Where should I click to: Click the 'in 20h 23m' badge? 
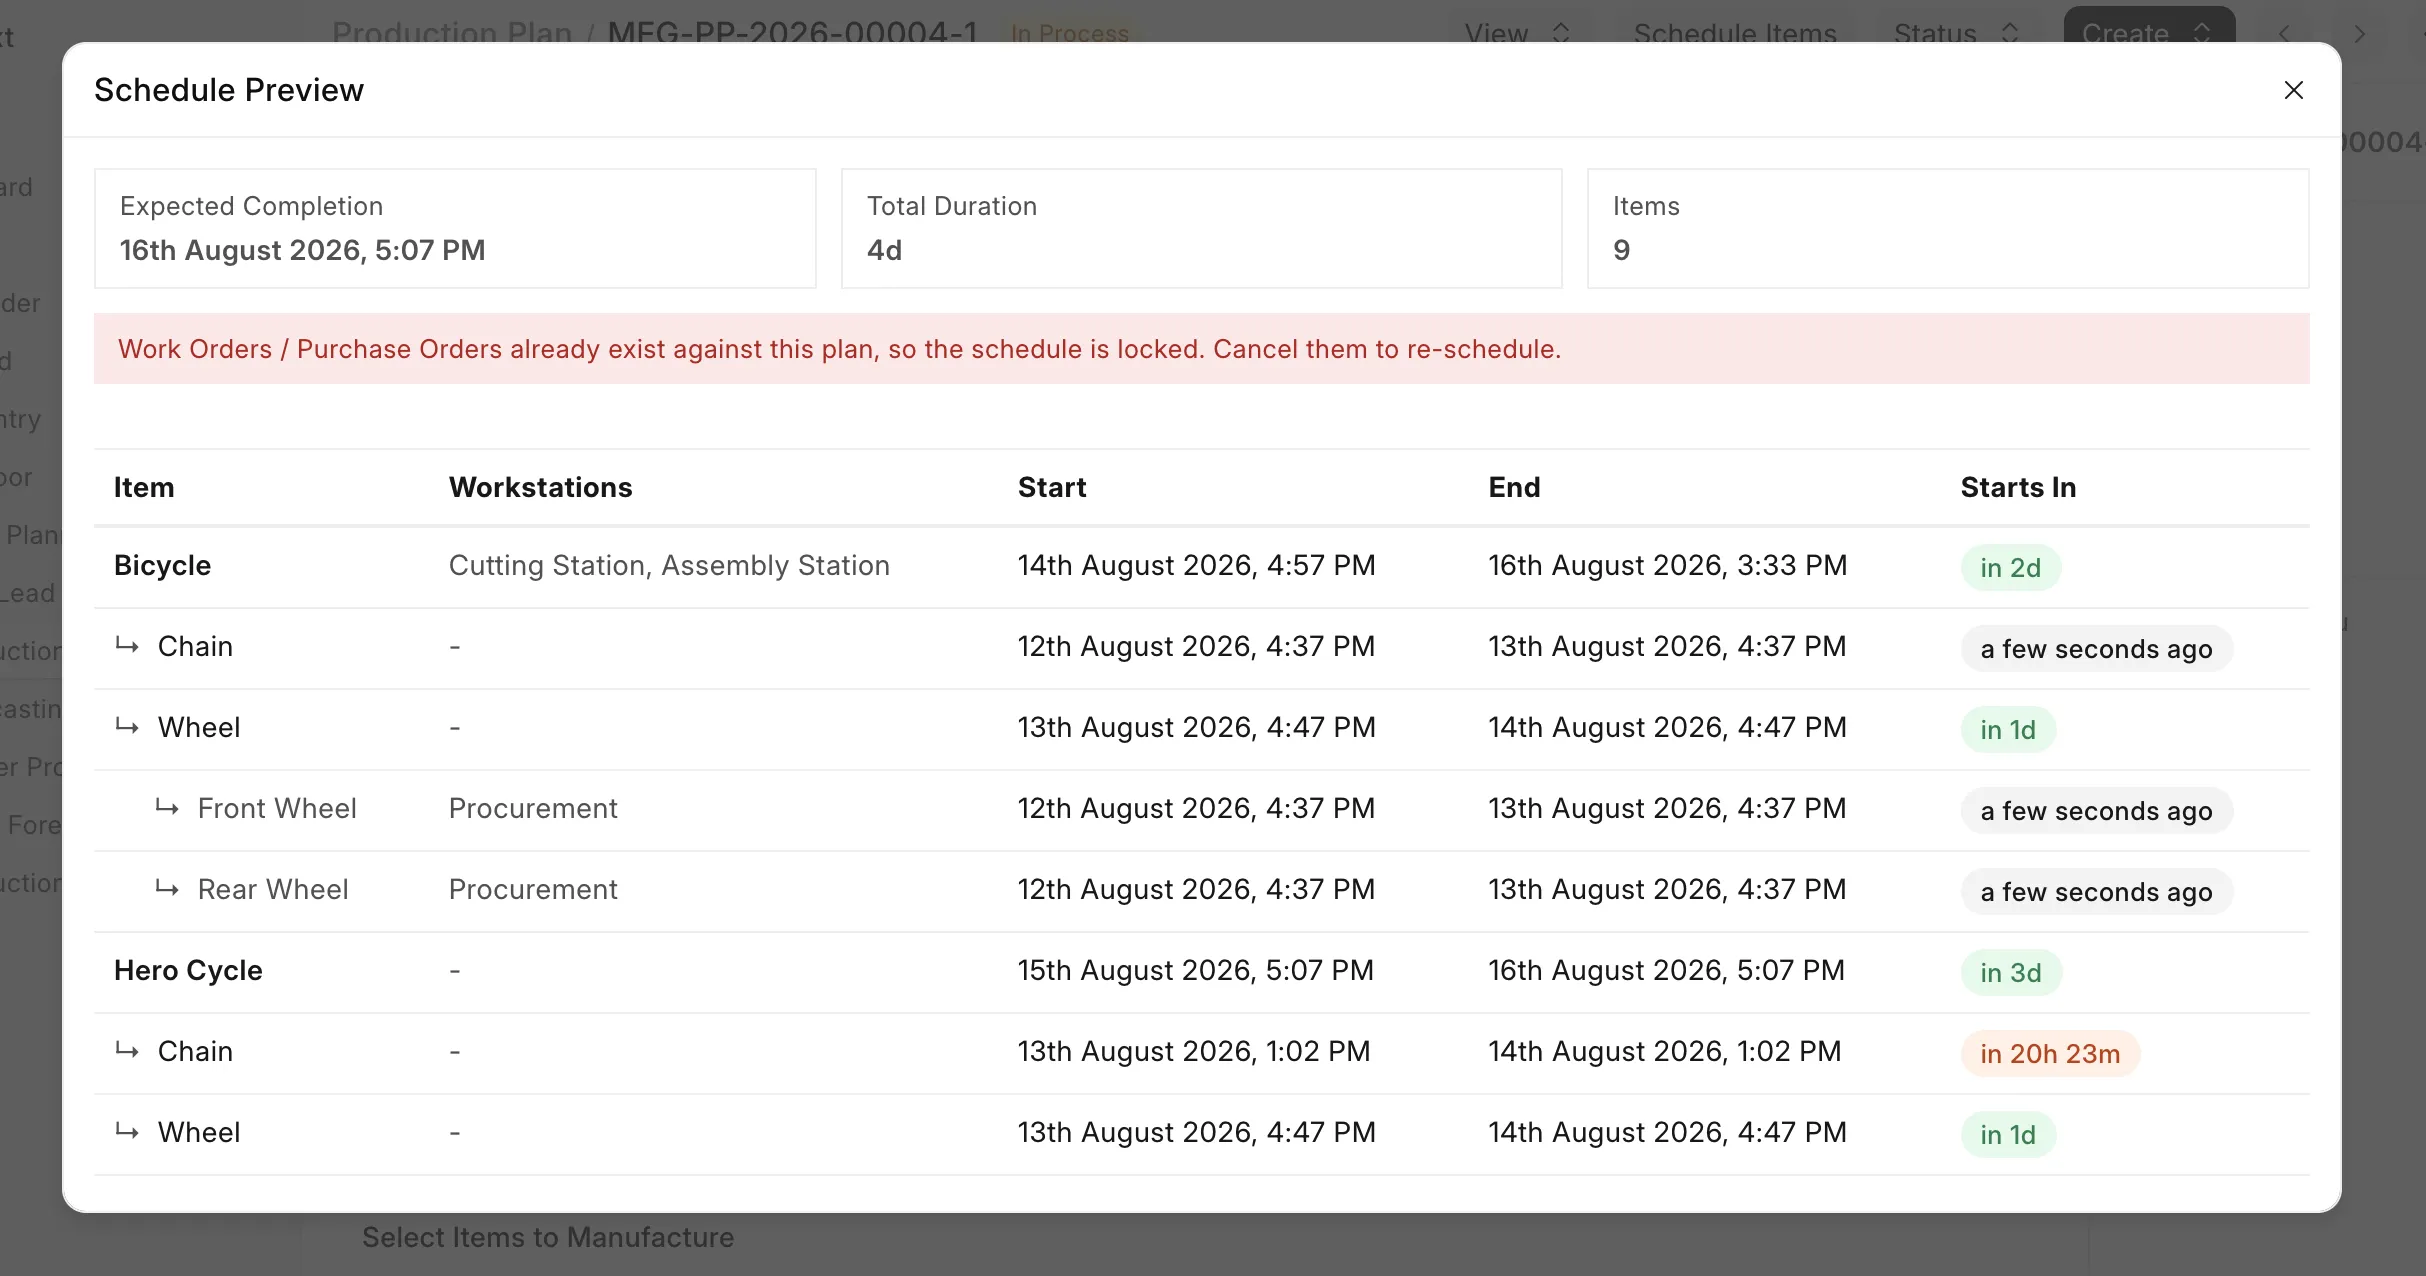click(2050, 1054)
